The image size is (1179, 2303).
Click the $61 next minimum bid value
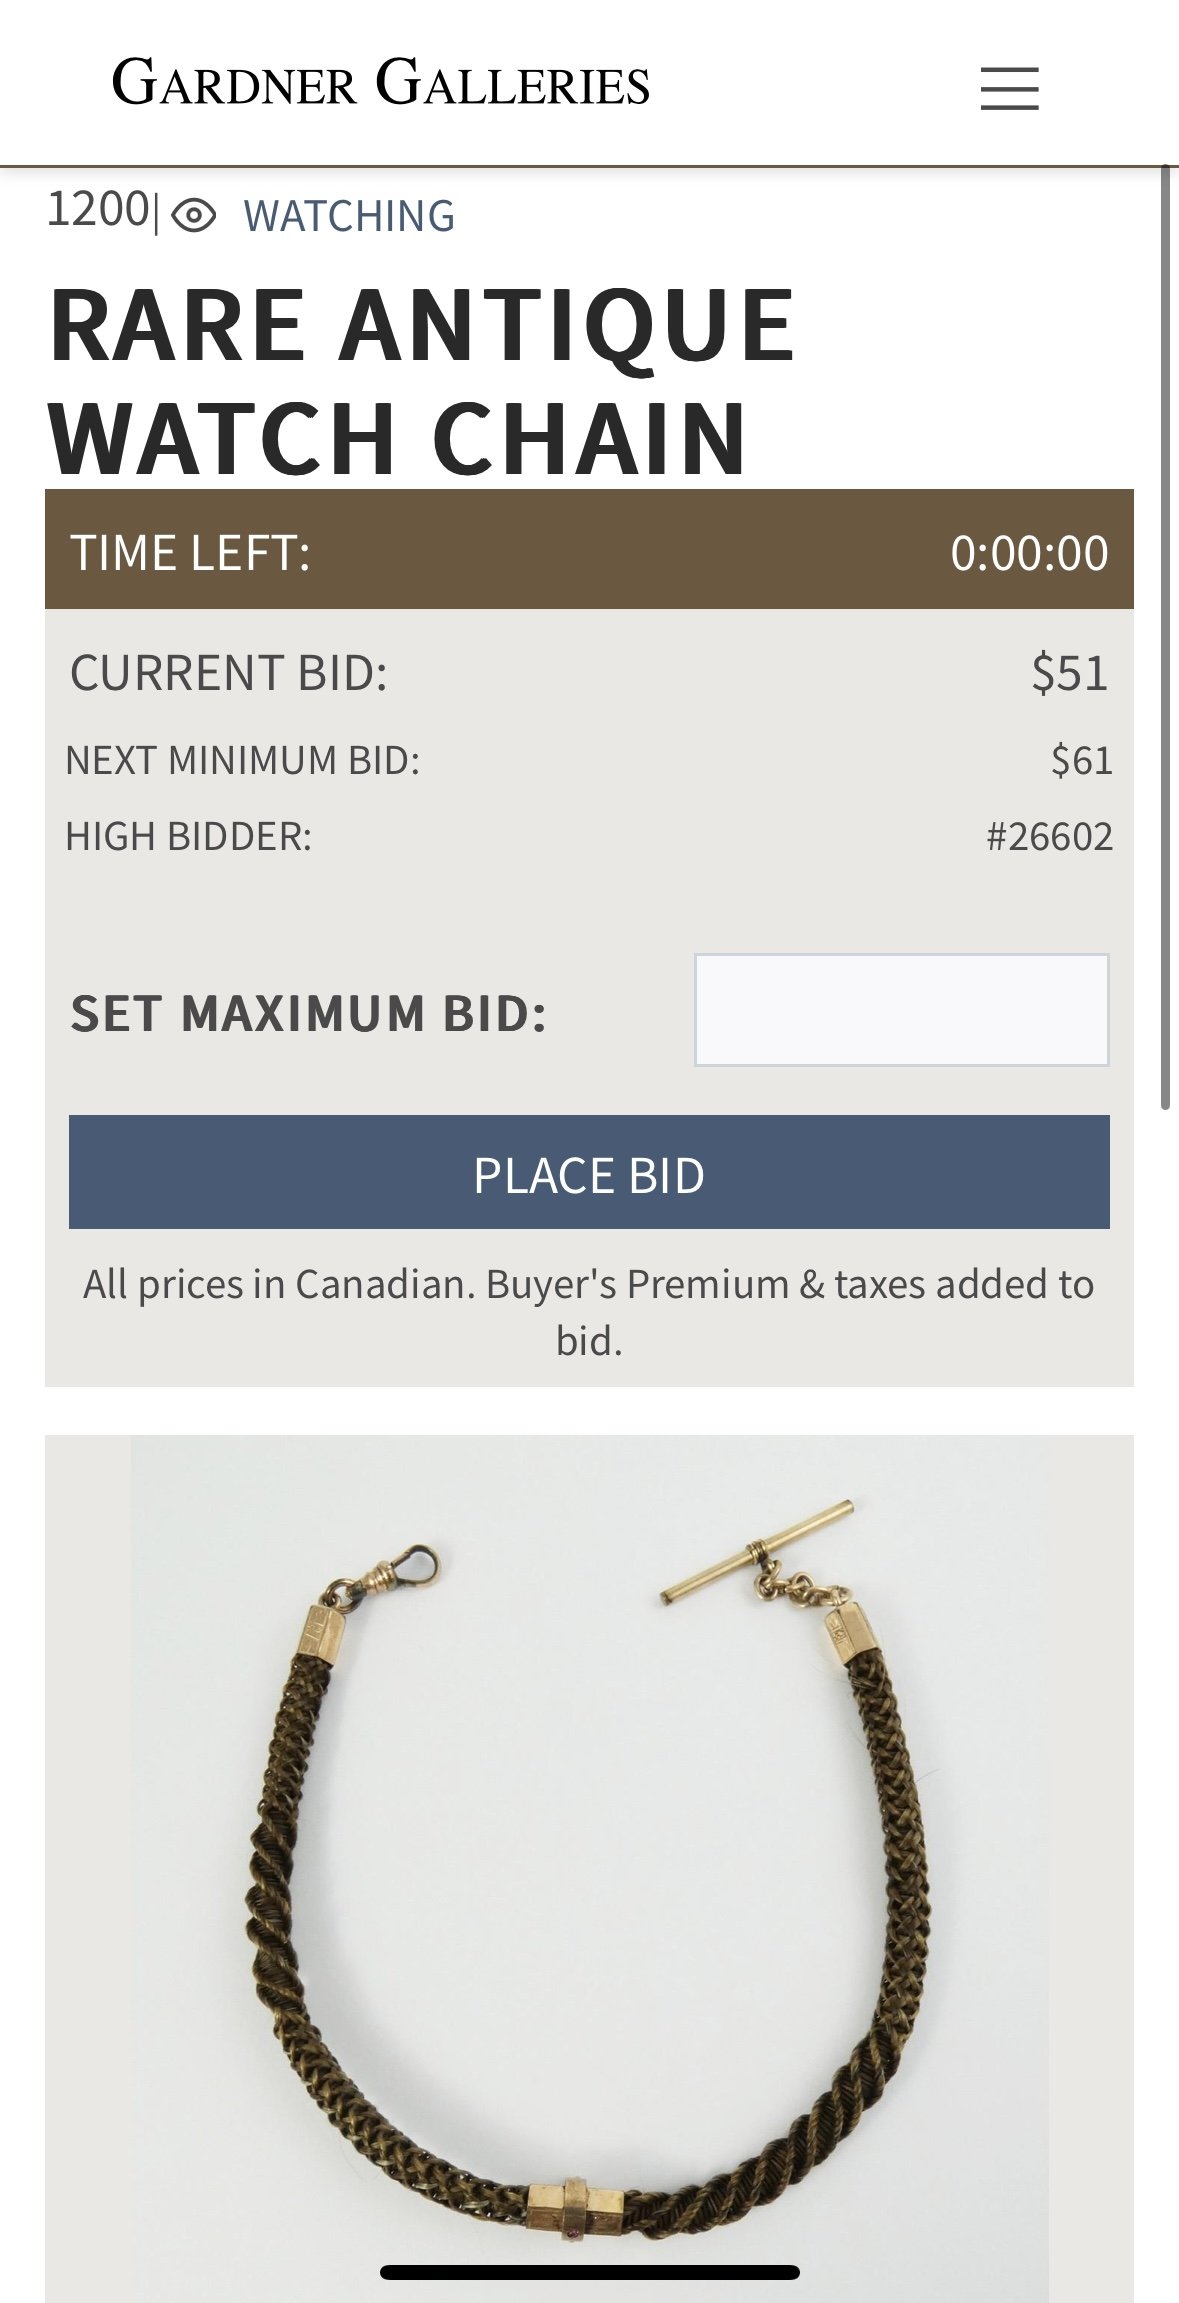point(1081,761)
